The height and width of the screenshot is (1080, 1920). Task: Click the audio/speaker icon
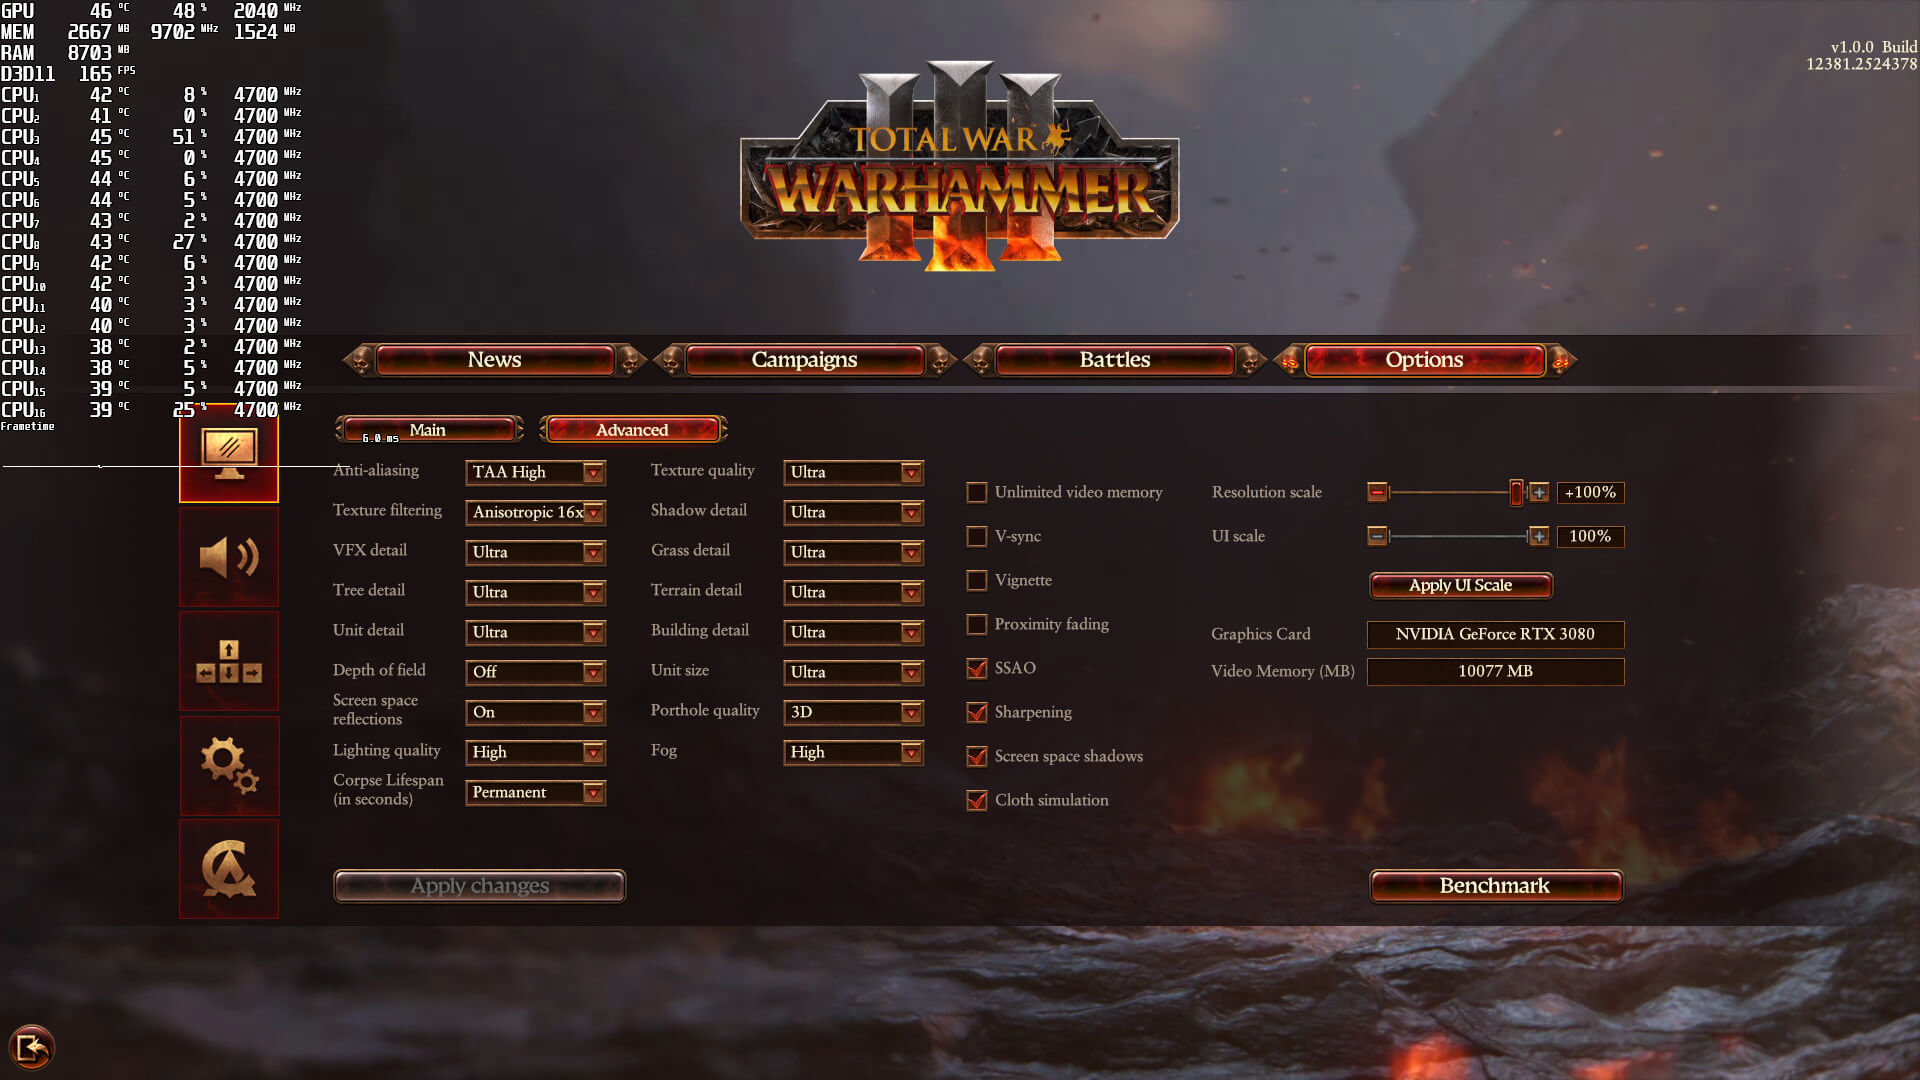point(228,555)
